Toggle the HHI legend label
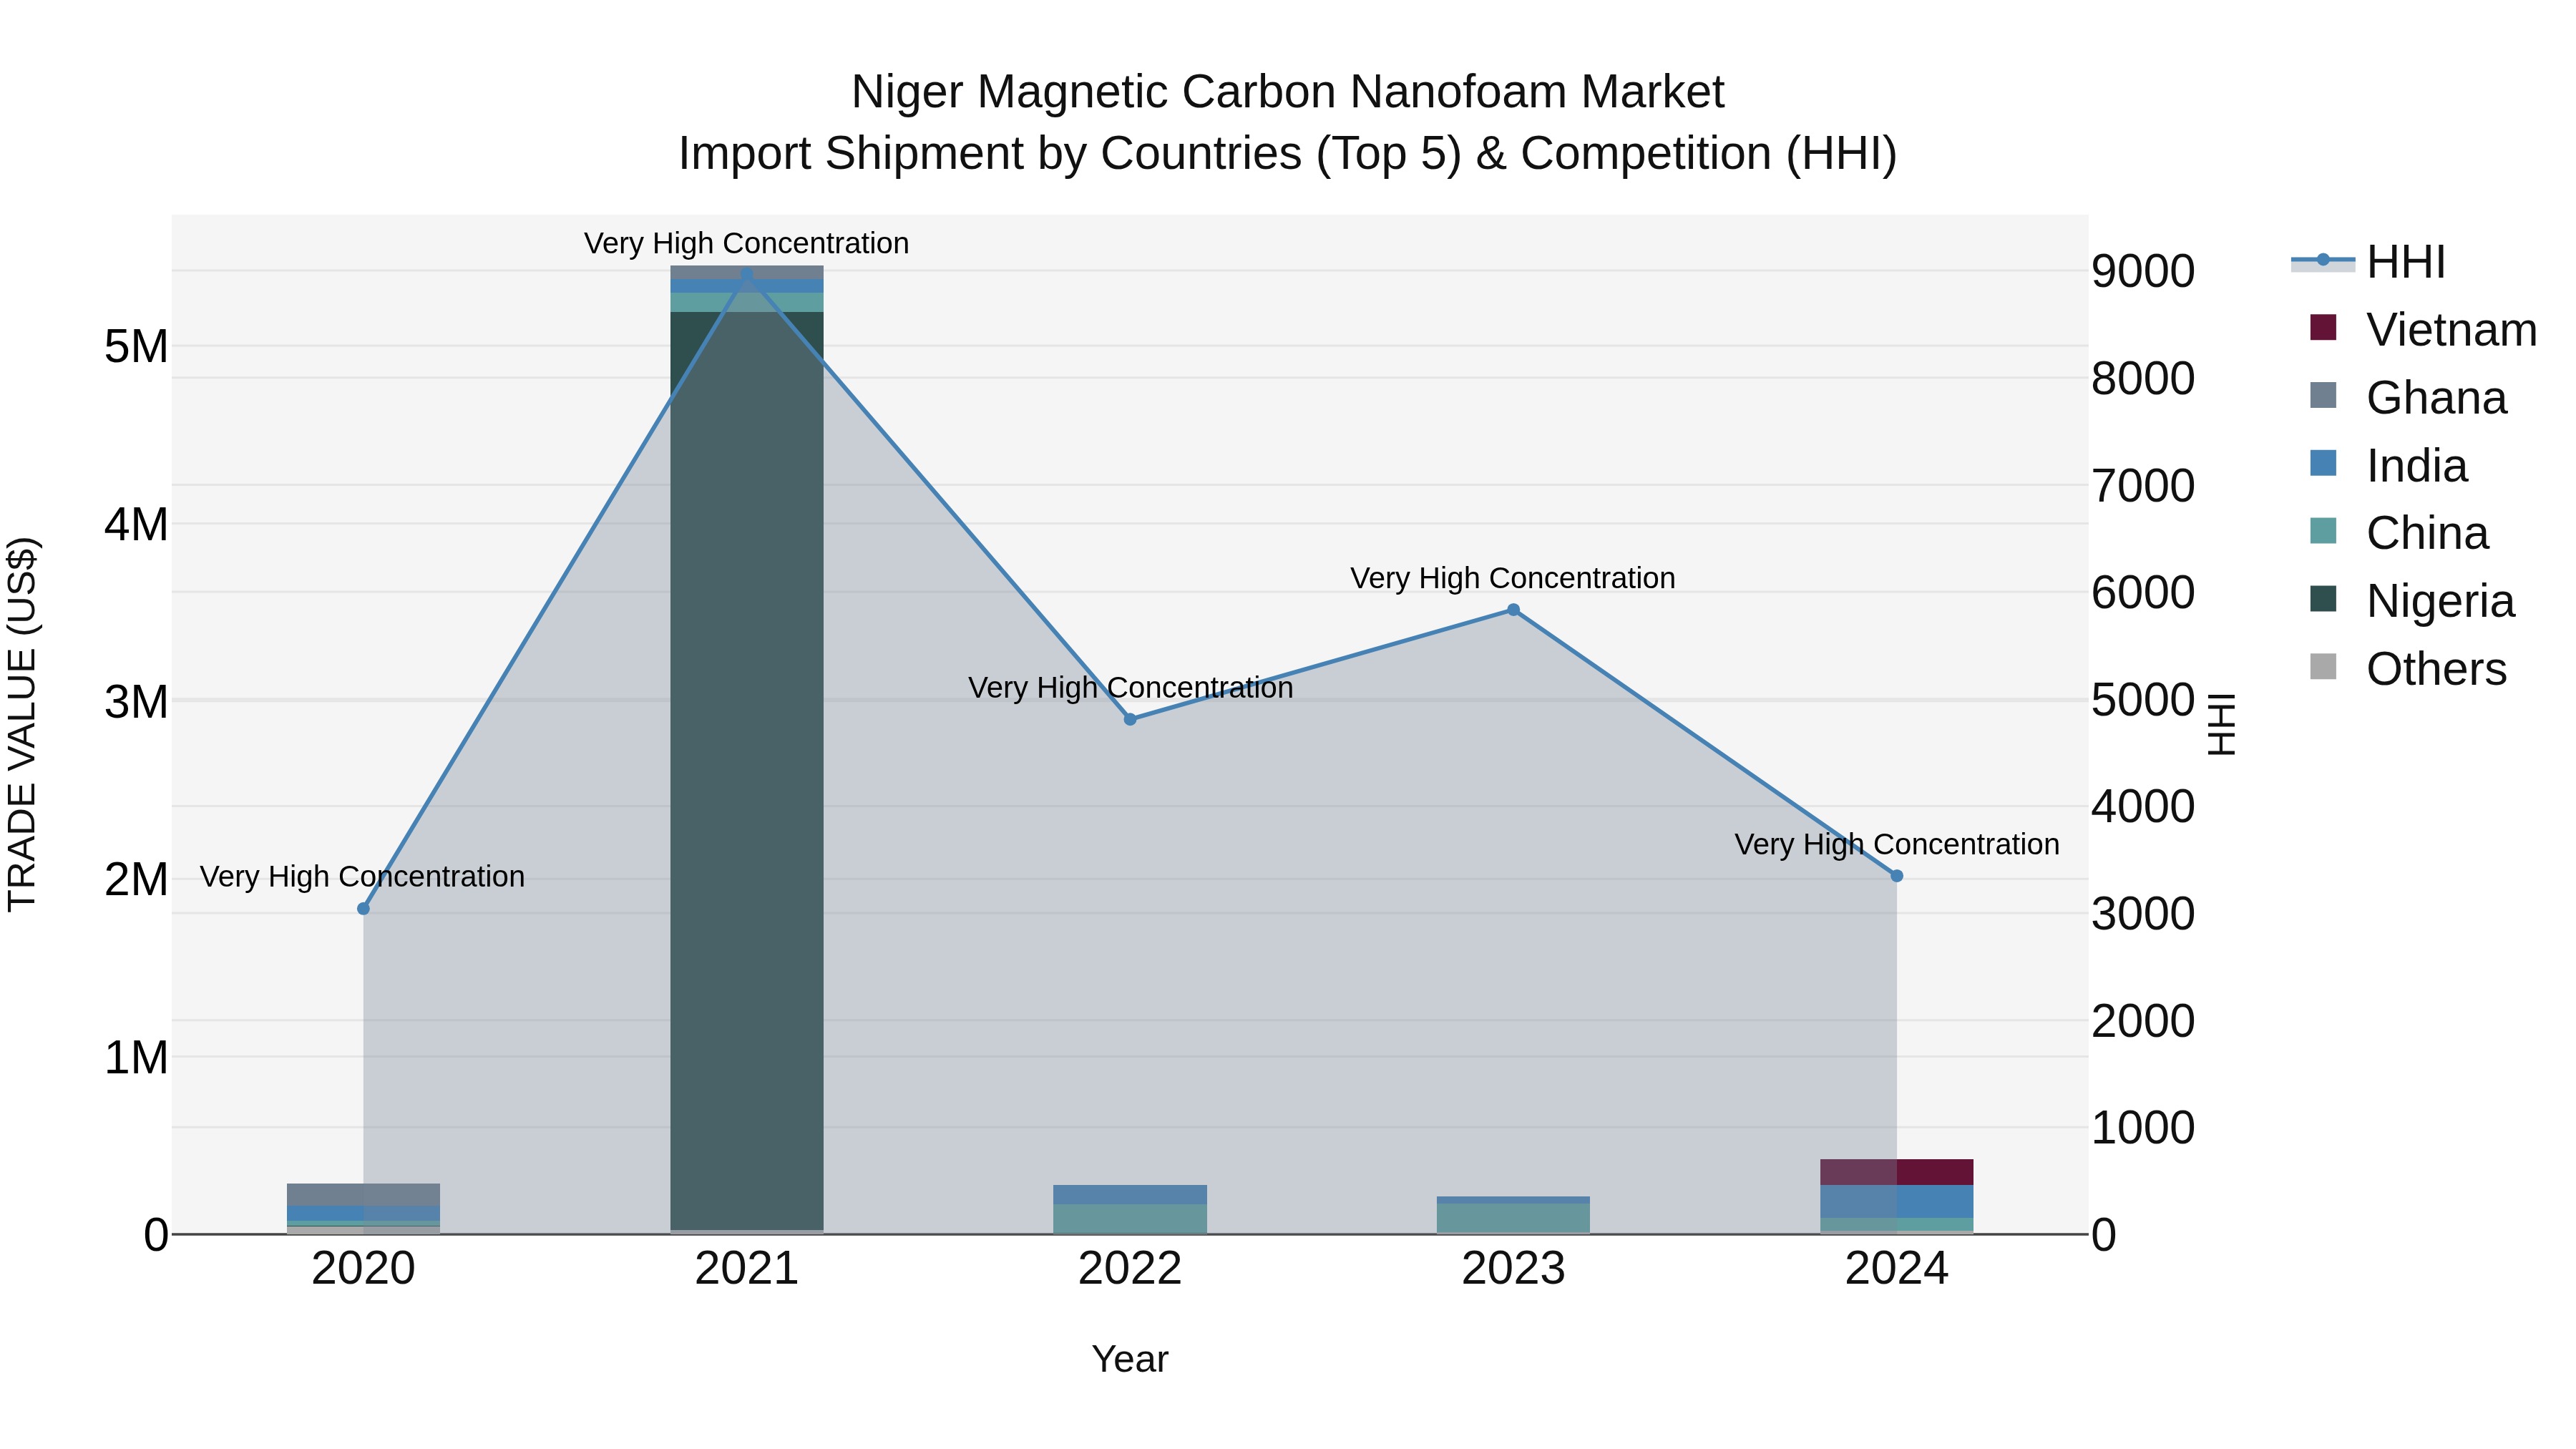Image resolution: width=2576 pixels, height=1449 pixels. pyautogui.click(x=2406, y=262)
